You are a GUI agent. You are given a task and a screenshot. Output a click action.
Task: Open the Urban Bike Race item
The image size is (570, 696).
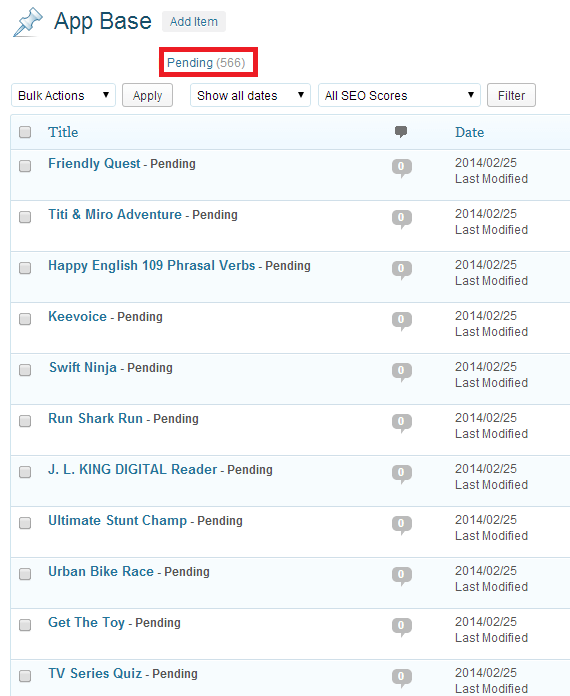point(101,572)
